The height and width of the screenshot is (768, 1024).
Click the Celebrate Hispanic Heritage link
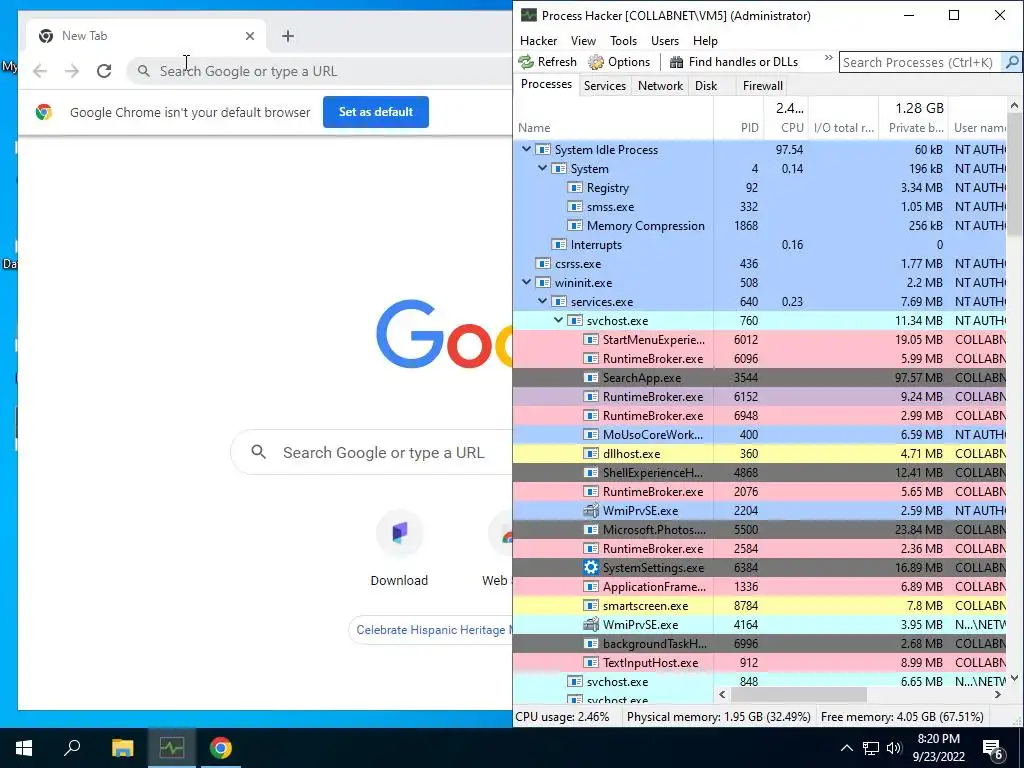coord(430,630)
